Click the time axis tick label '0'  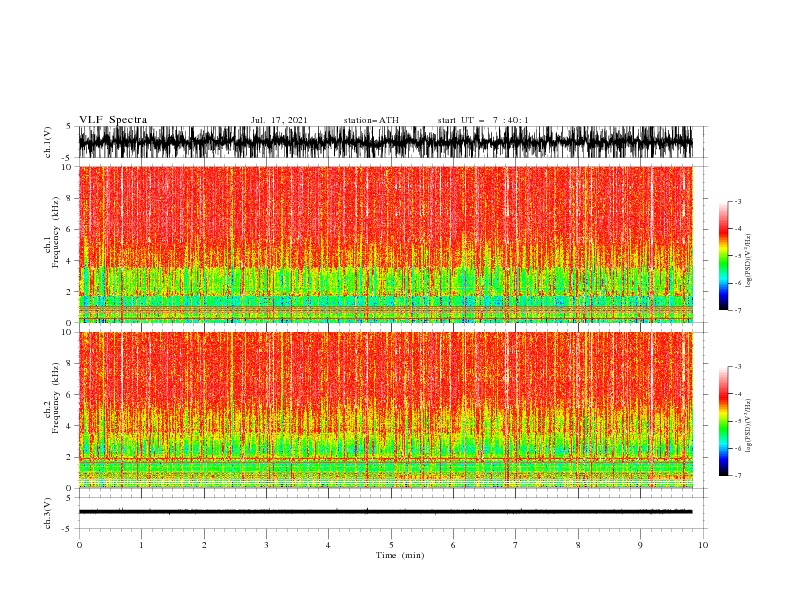point(79,545)
